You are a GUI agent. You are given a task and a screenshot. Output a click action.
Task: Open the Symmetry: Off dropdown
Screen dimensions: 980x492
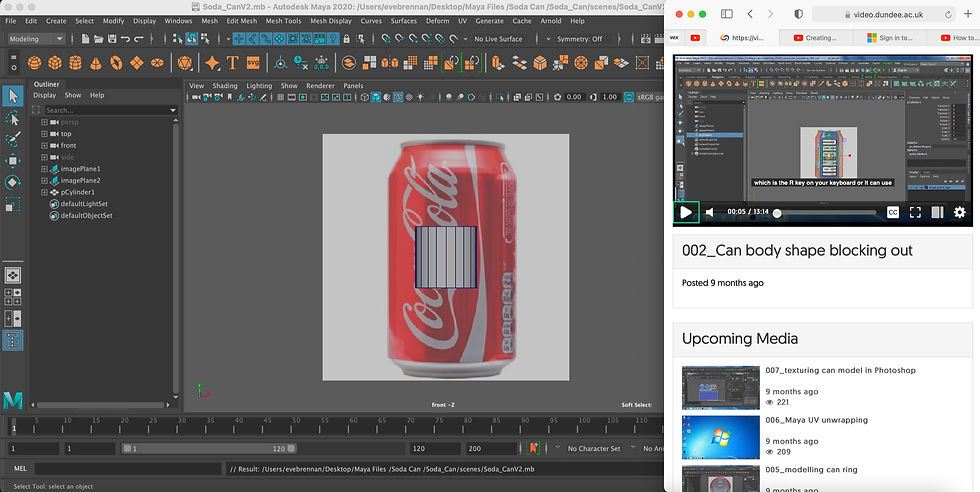579,39
